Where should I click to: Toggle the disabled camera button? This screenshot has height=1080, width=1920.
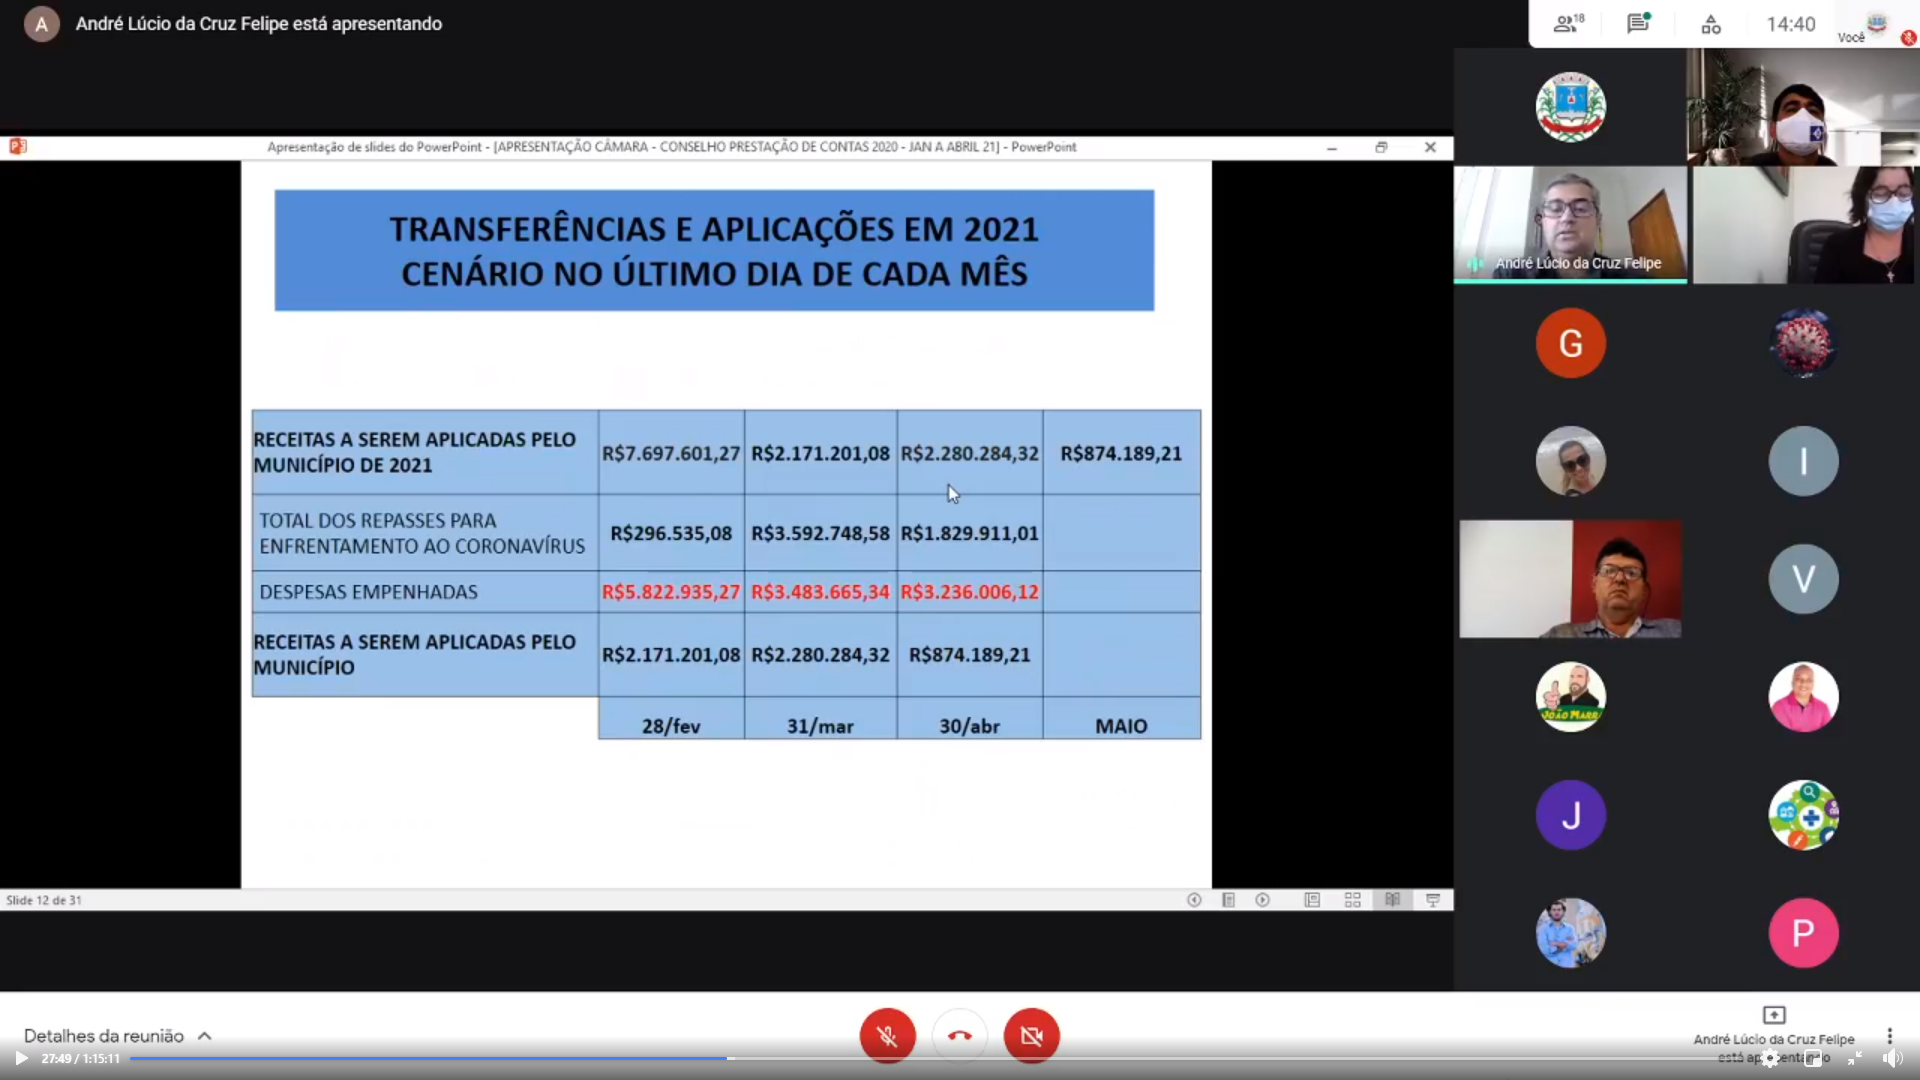point(1031,1035)
